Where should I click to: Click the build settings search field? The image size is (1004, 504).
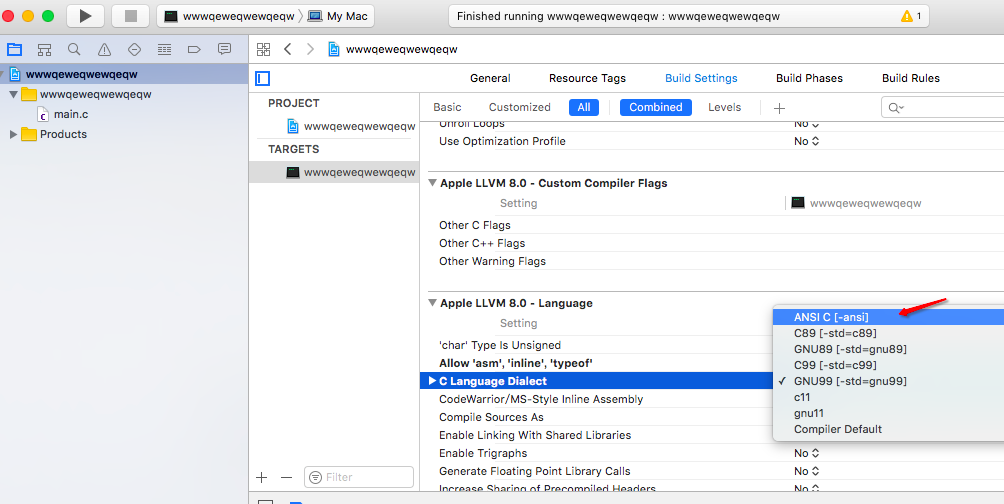pos(944,108)
